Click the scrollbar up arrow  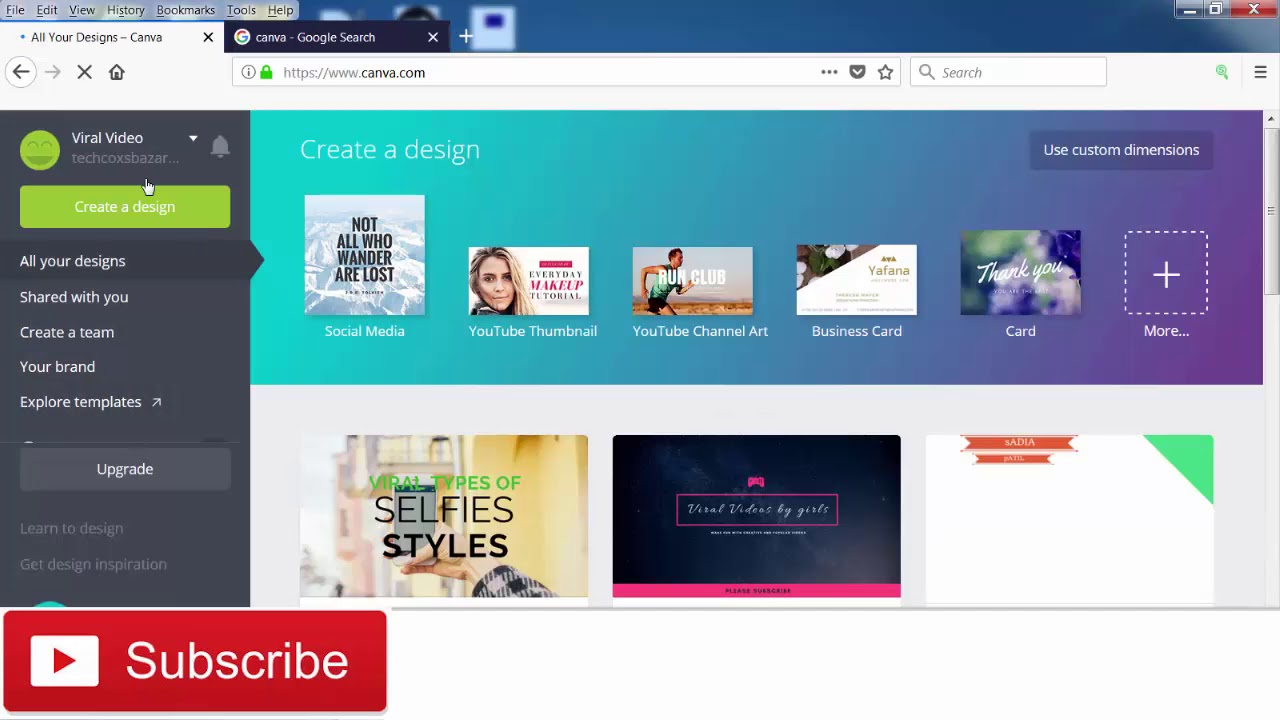[x=1271, y=119]
